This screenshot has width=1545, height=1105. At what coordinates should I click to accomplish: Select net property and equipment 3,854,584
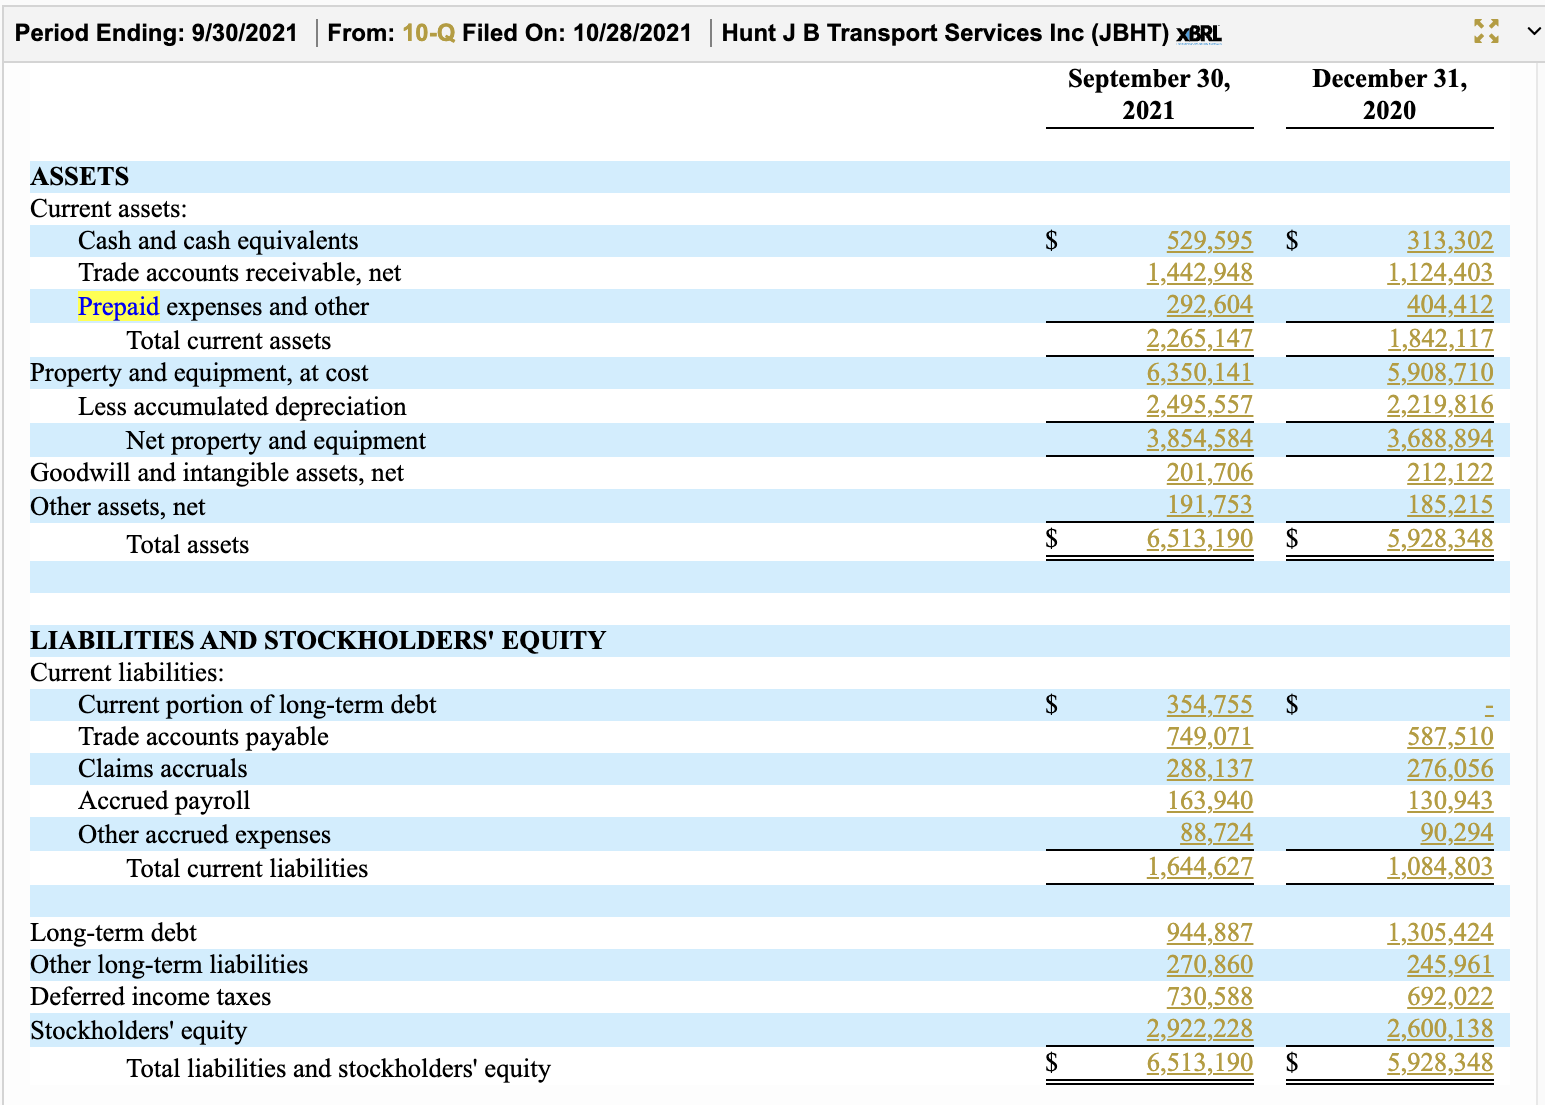coord(1199,438)
